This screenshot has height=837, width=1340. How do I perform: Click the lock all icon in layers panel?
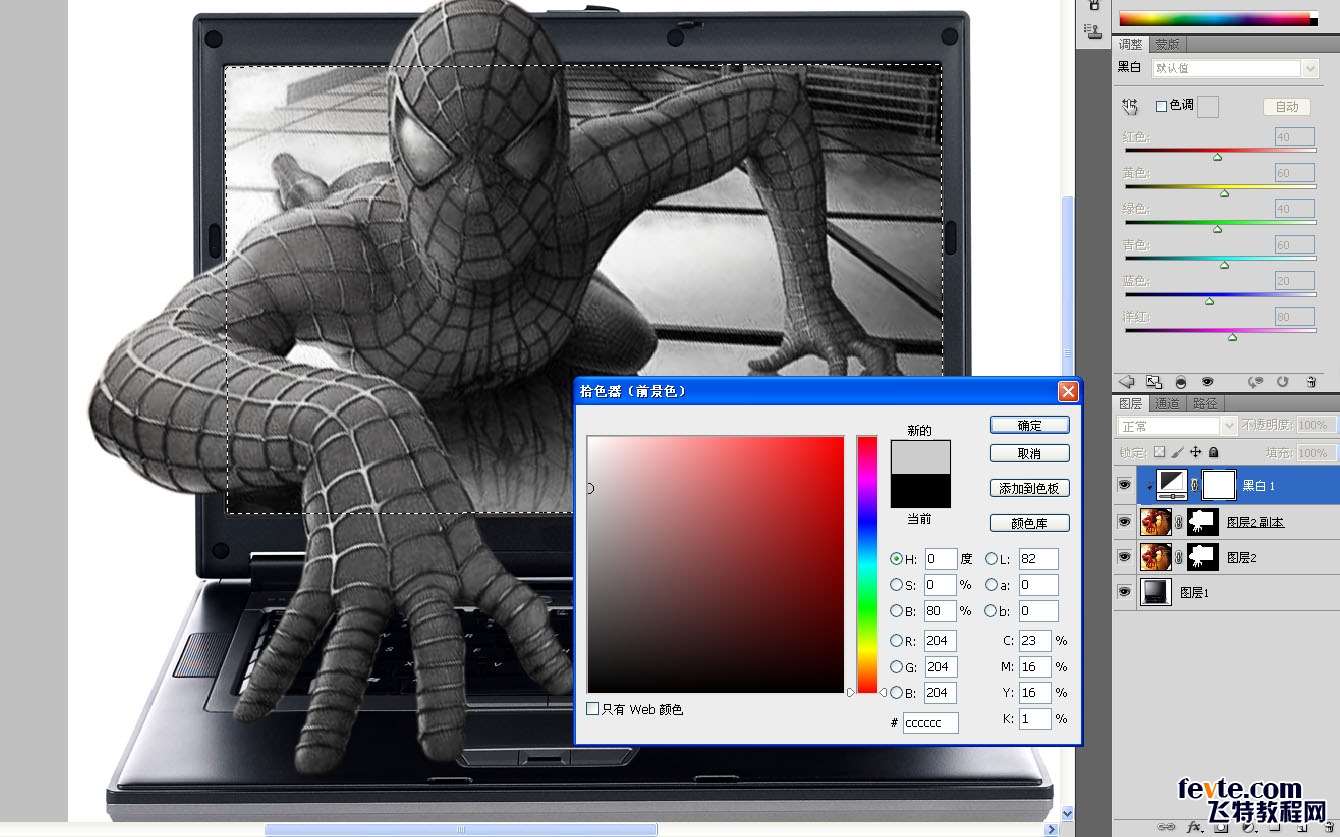(1213, 453)
